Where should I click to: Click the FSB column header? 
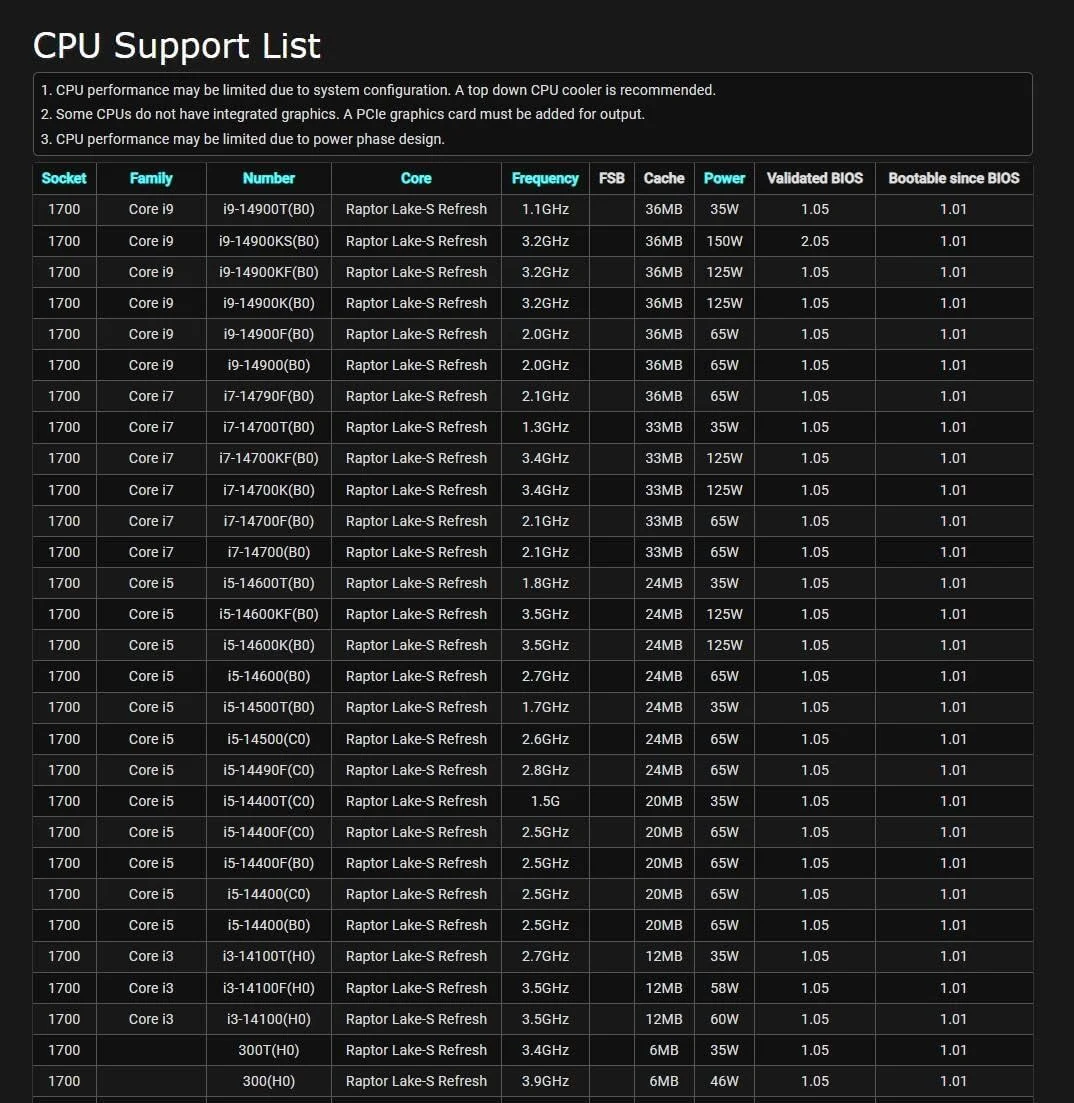click(611, 178)
